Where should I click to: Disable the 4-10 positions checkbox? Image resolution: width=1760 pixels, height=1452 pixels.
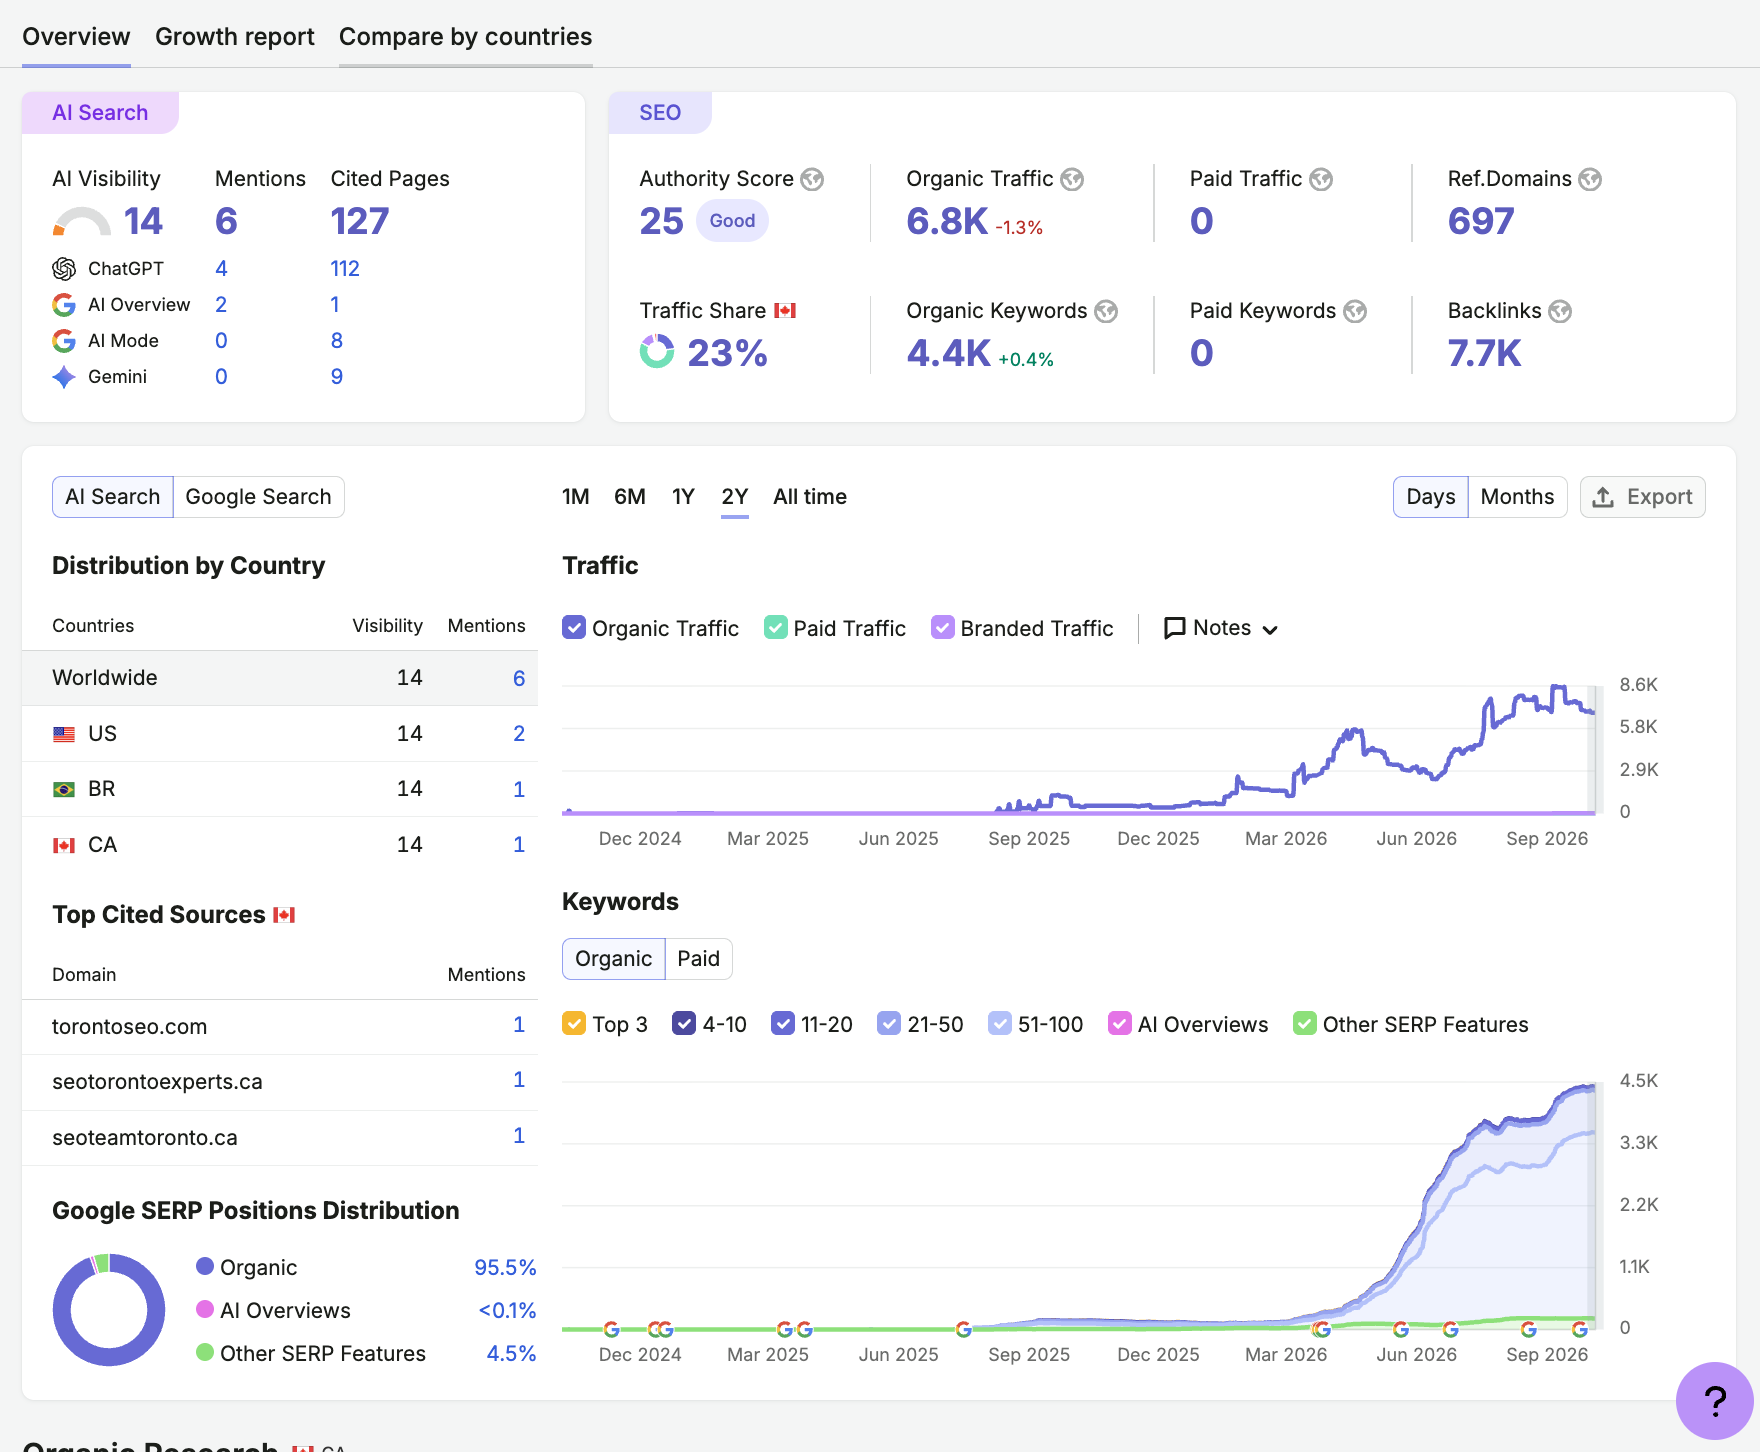pyautogui.click(x=684, y=1023)
